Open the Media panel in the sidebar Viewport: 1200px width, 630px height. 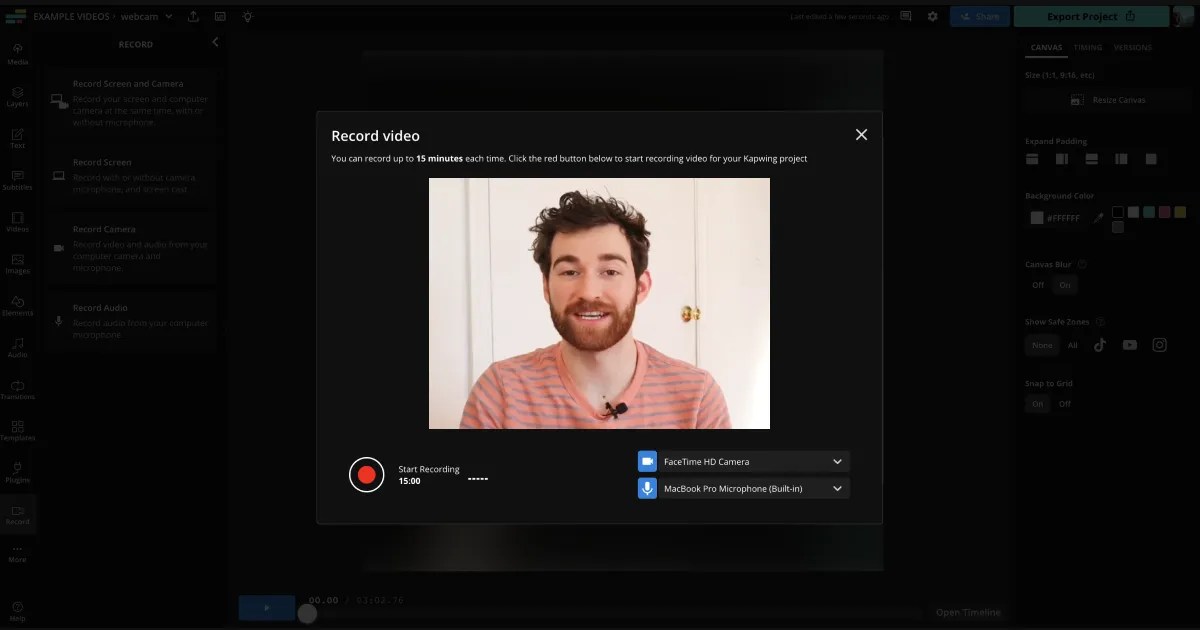pyautogui.click(x=17, y=55)
